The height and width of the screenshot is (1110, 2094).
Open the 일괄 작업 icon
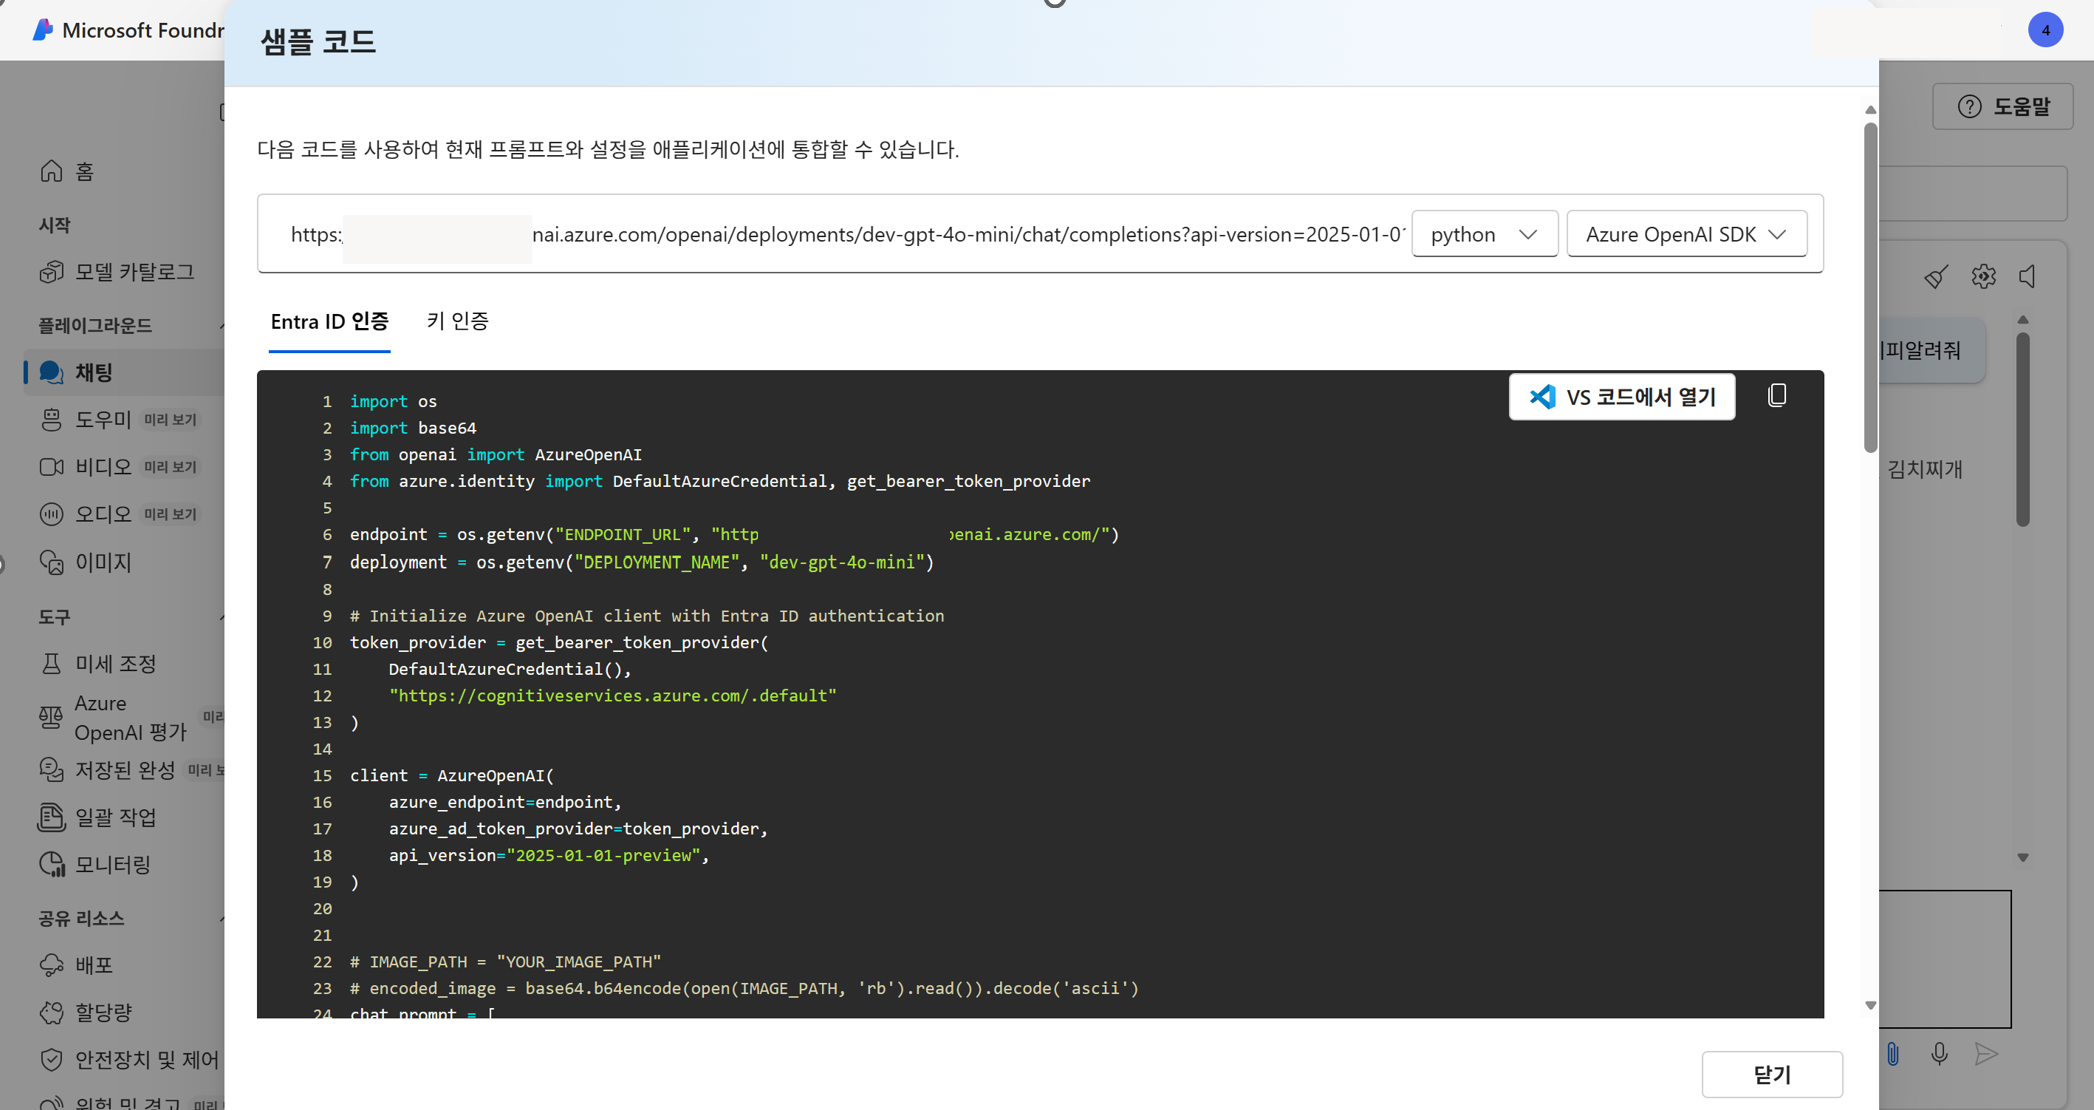(51, 817)
